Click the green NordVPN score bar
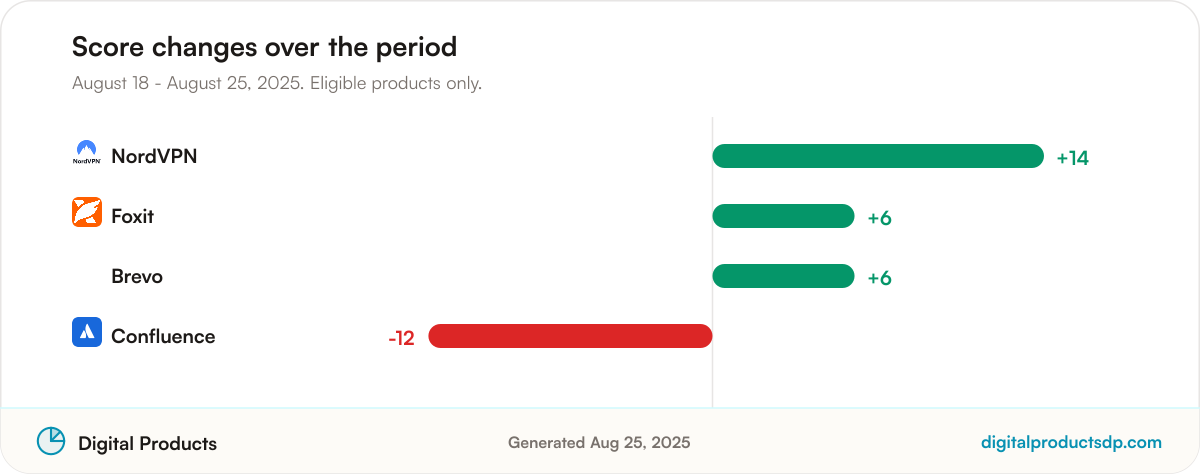This screenshot has height=474, width=1200. [878, 156]
